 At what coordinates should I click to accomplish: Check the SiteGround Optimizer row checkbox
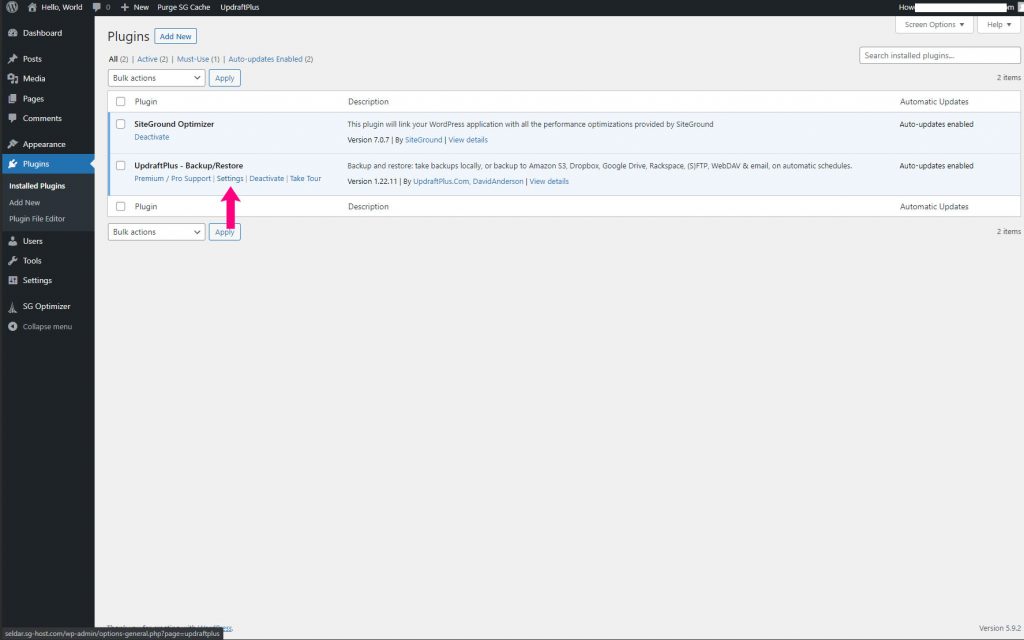(120, 124)
